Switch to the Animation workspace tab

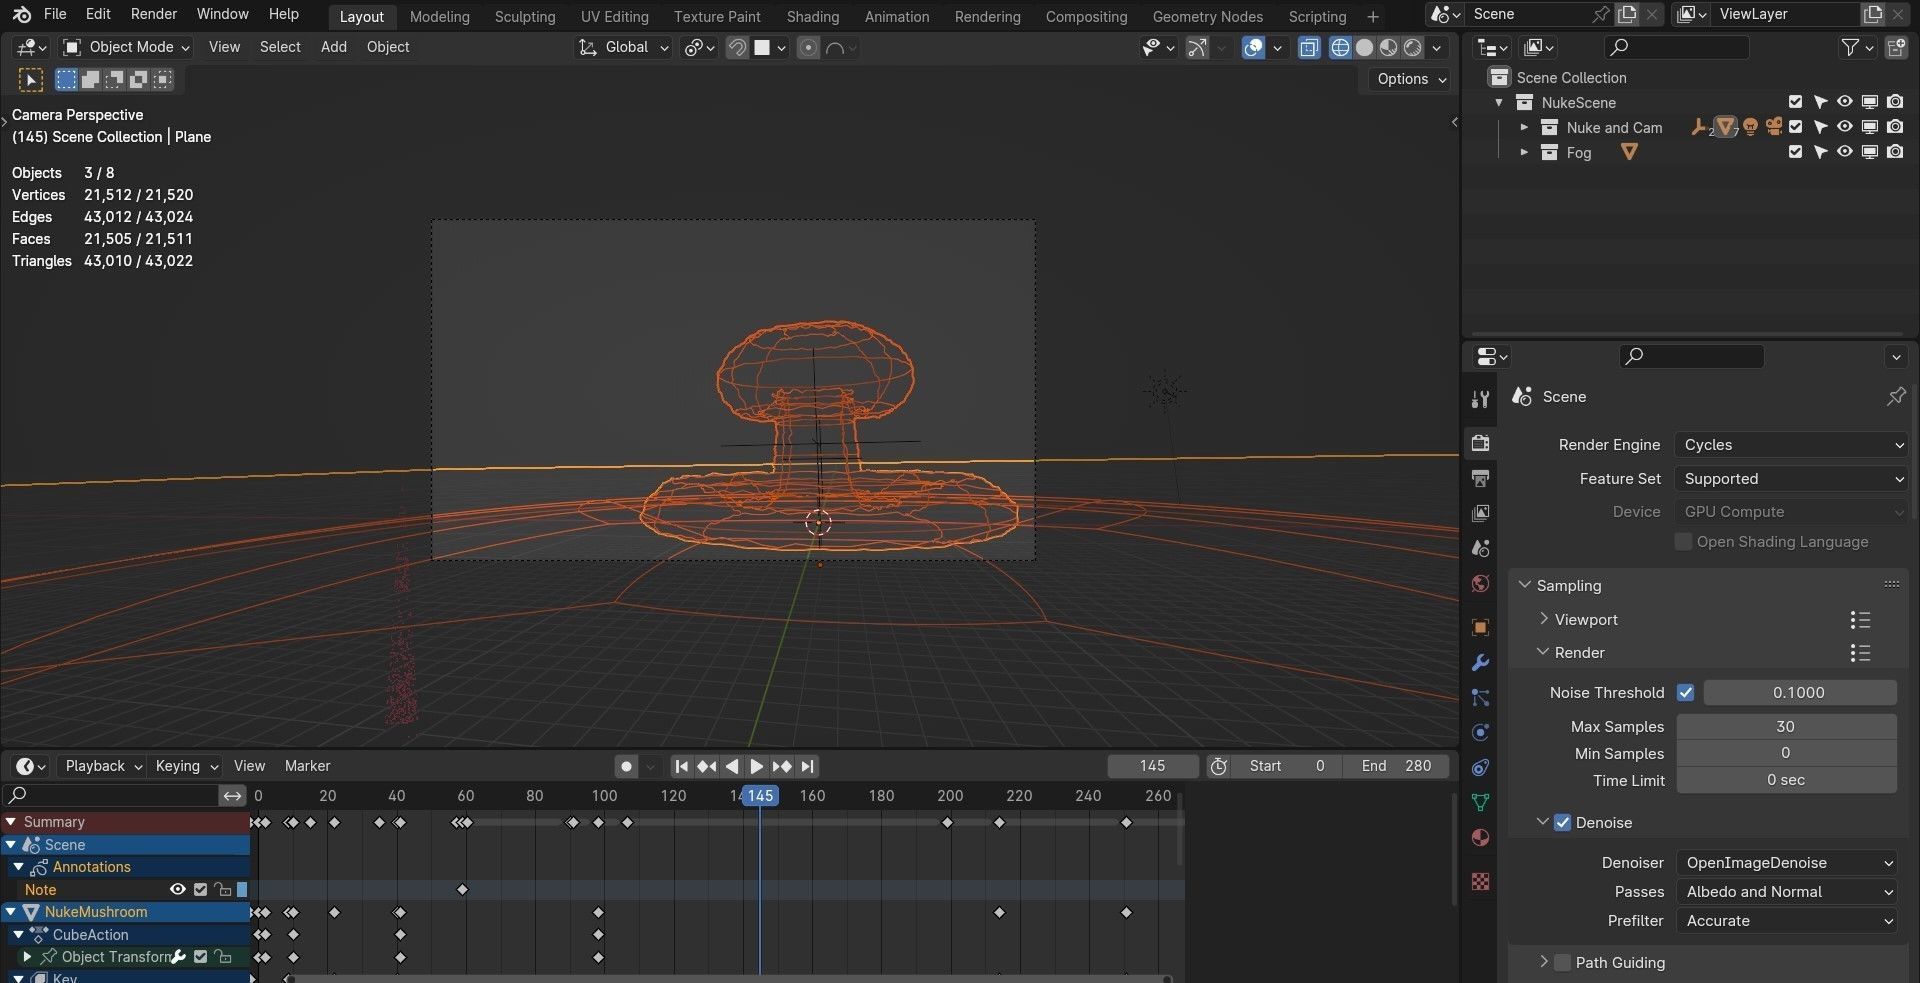click(896, 17)
